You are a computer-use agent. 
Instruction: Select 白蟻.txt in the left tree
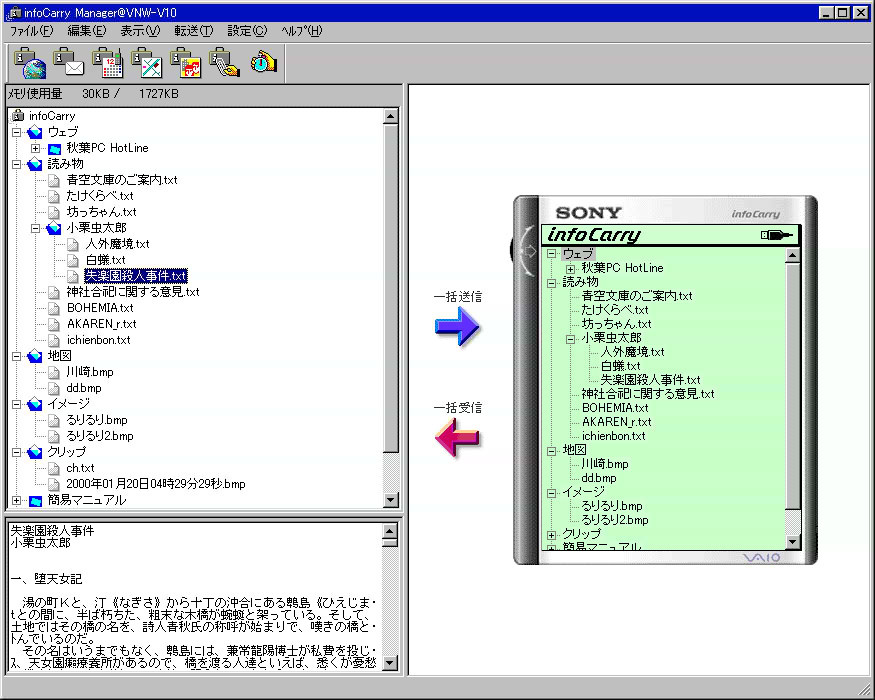pyautogui.click(x=105, y=260)
